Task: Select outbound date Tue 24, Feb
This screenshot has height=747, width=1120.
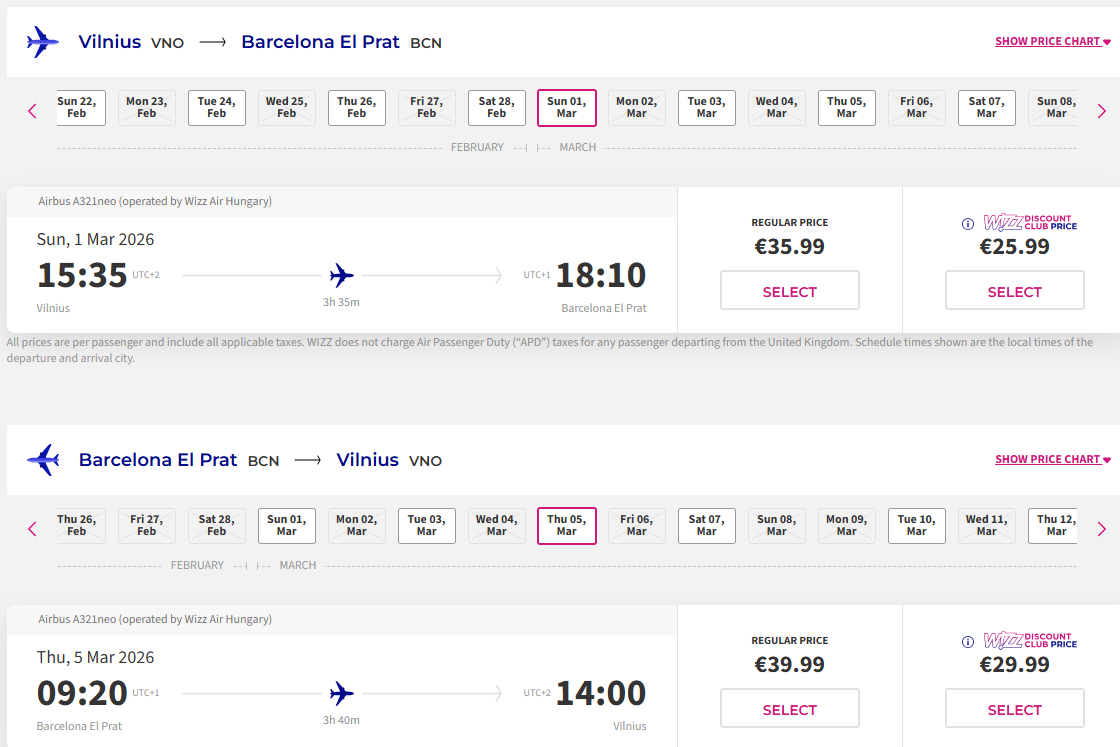Action: click(x=217, y=108)
